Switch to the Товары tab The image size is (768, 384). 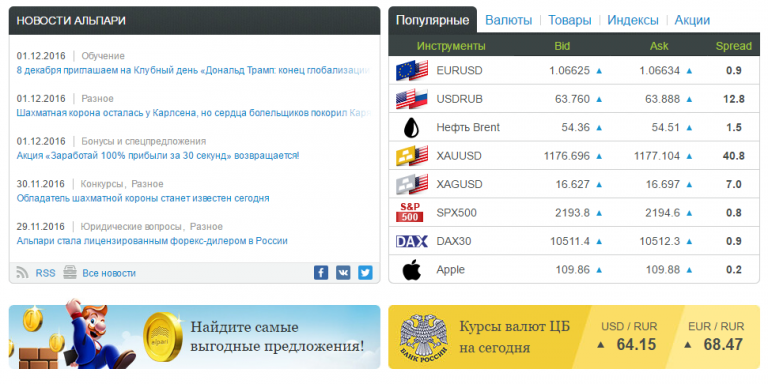click(x=570, y=20)
